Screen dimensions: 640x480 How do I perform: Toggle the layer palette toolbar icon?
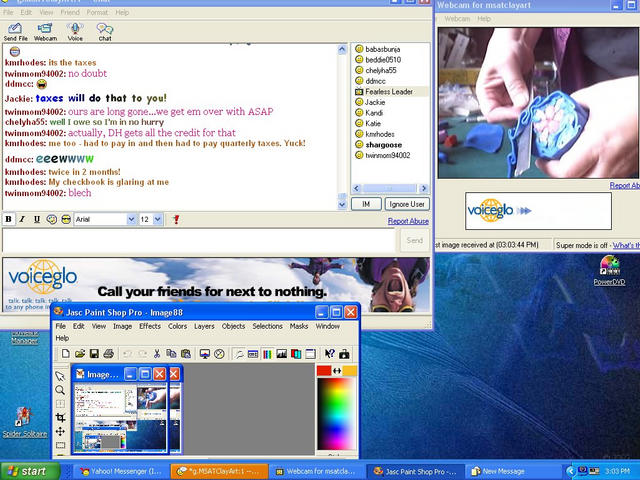click(296, 354)
